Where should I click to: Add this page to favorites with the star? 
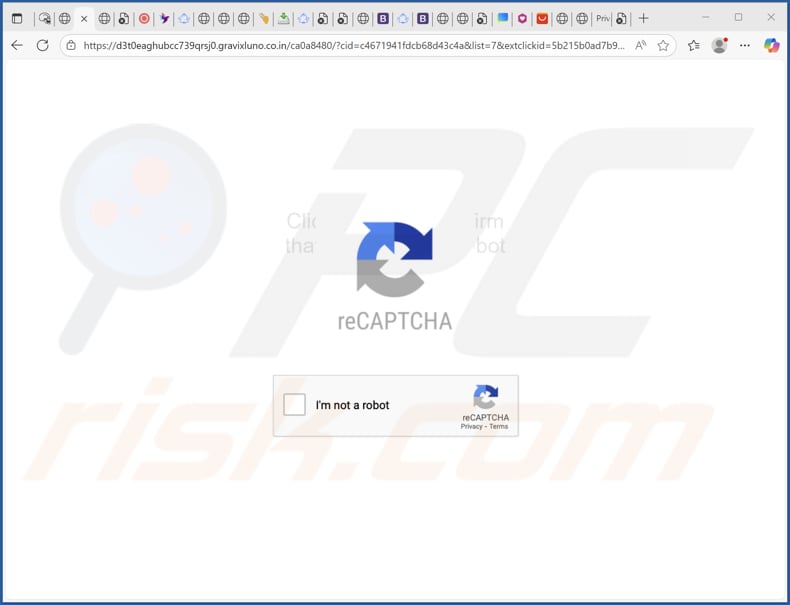663,45
